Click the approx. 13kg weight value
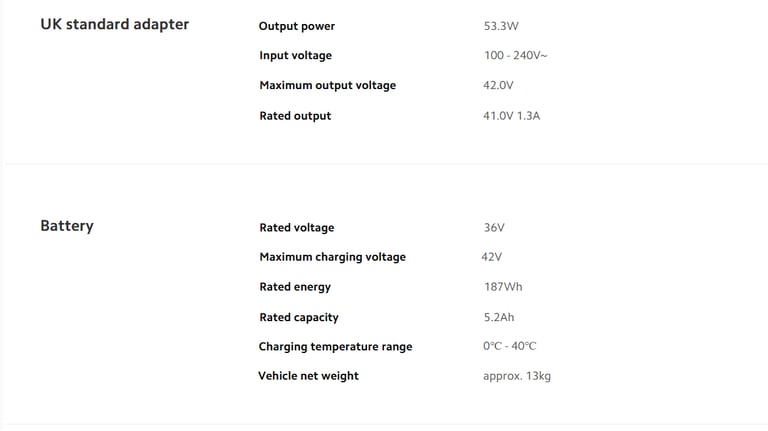Viewport: 768px width, 431px height. [x=517, y=376]
